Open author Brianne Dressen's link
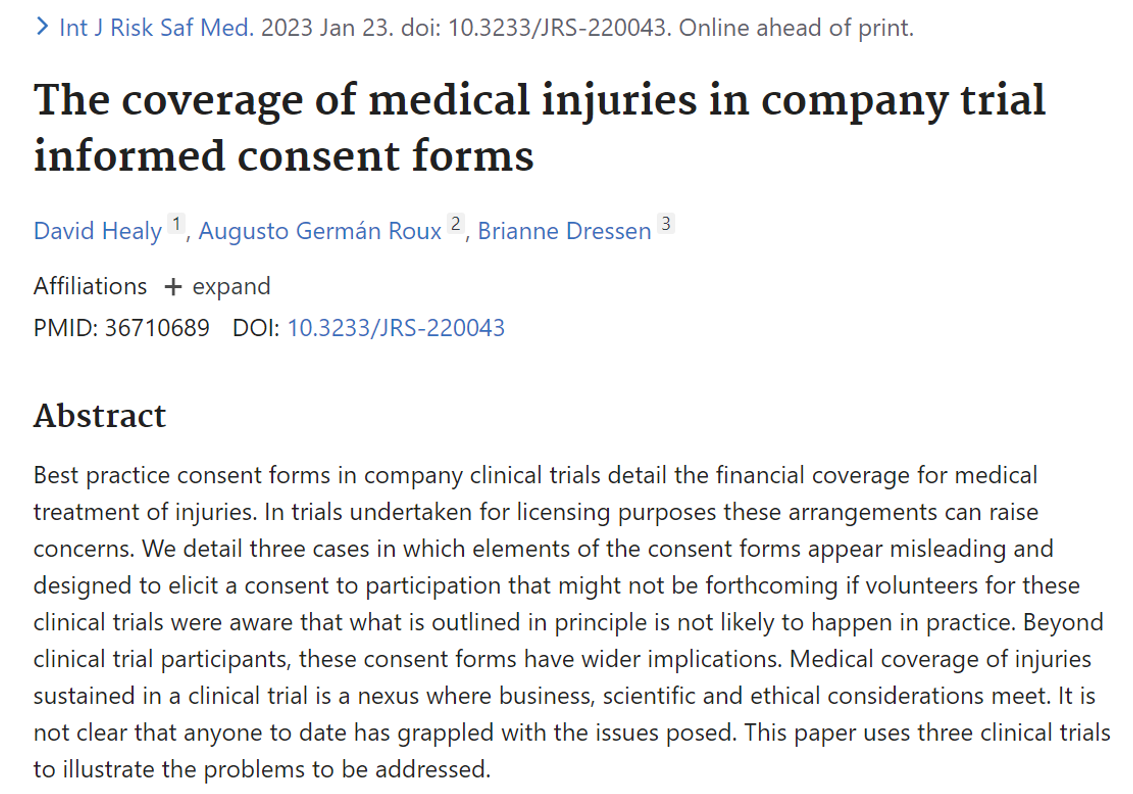1133x794 pixels. pyautogui.click(x=564, y=230)
